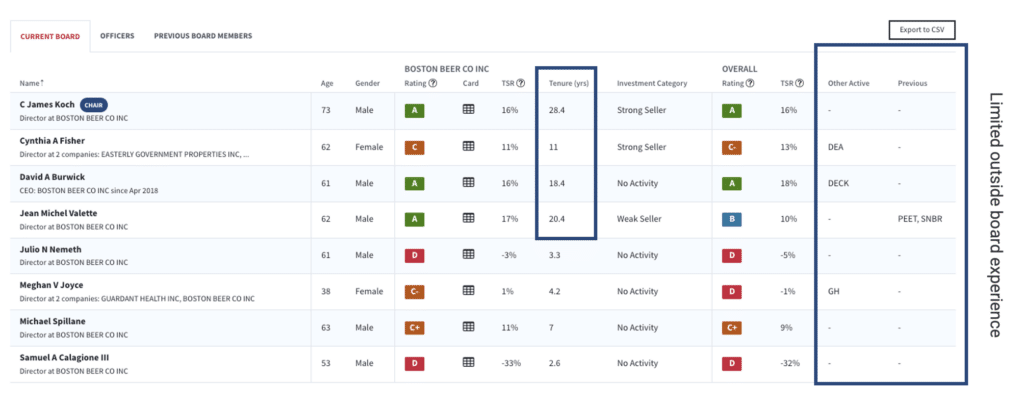1024x405 pixels.
Task: Click the BOSTON BEER CO INC group header
Action: tap(447, 69)
